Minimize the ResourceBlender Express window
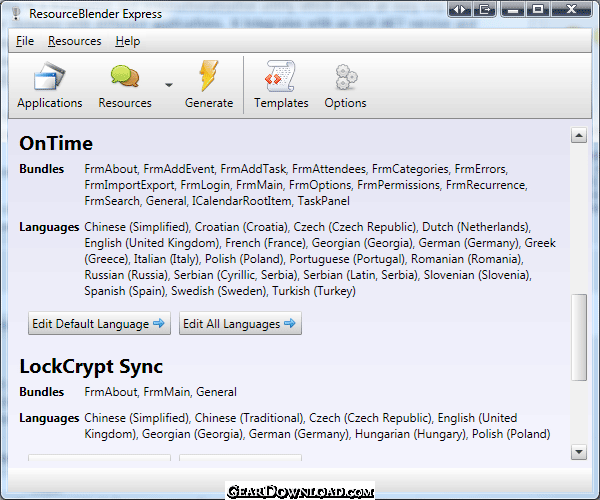This screenshot has width=600, height=500. tap(513, 9)
